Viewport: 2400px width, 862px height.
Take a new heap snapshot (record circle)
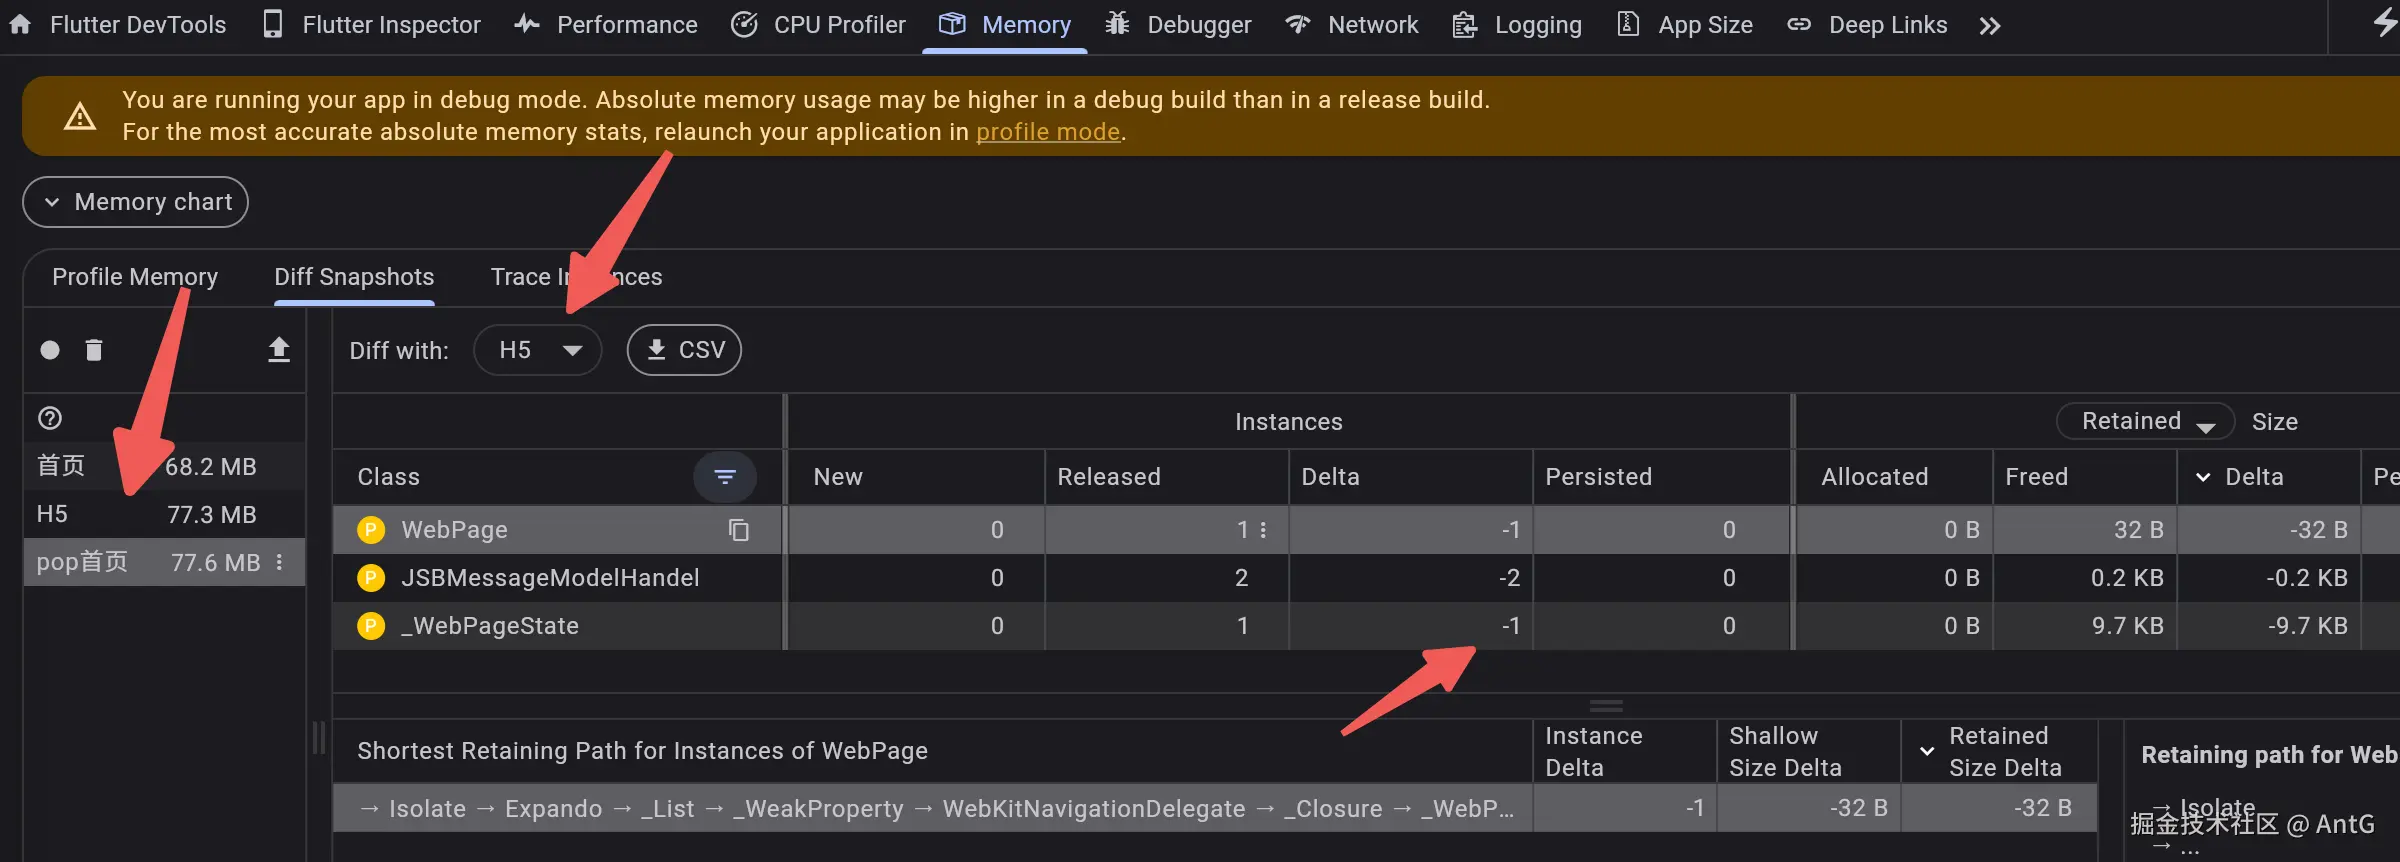tap(50, 350)
